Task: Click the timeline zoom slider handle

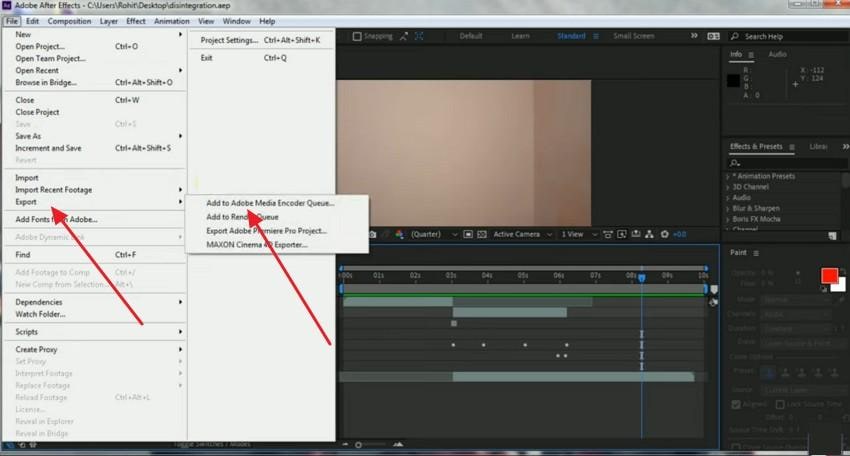Action: click(358, 445)
